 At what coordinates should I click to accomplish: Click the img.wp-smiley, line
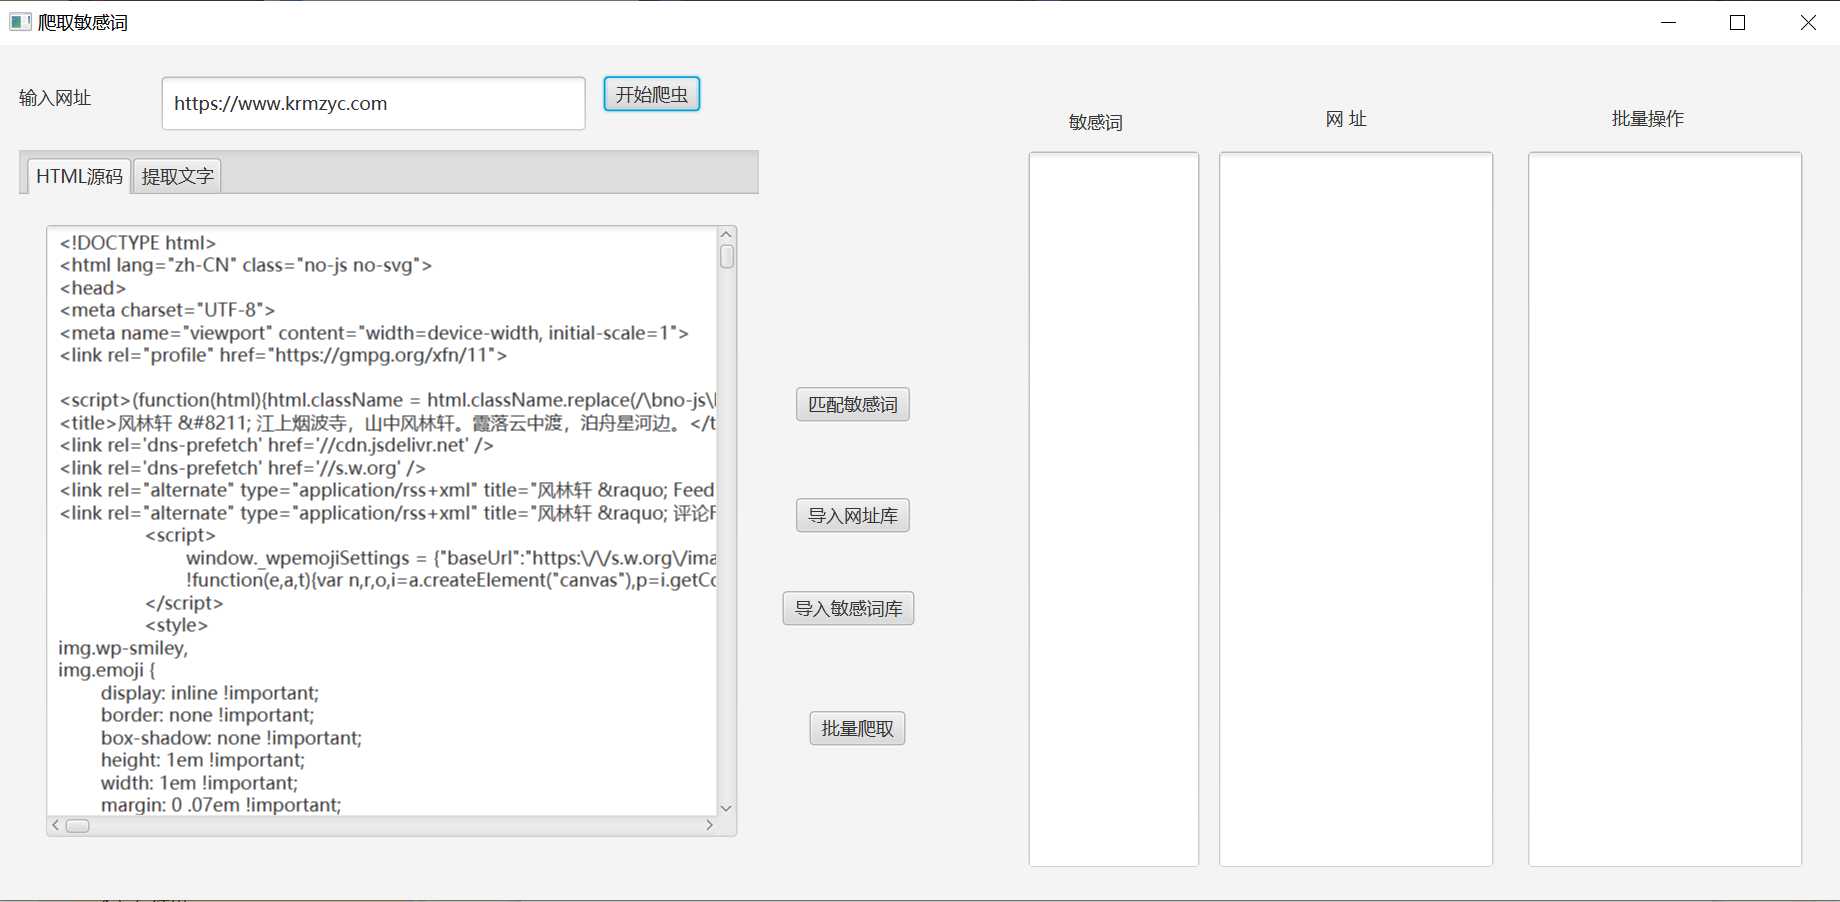tap(123, 648)
